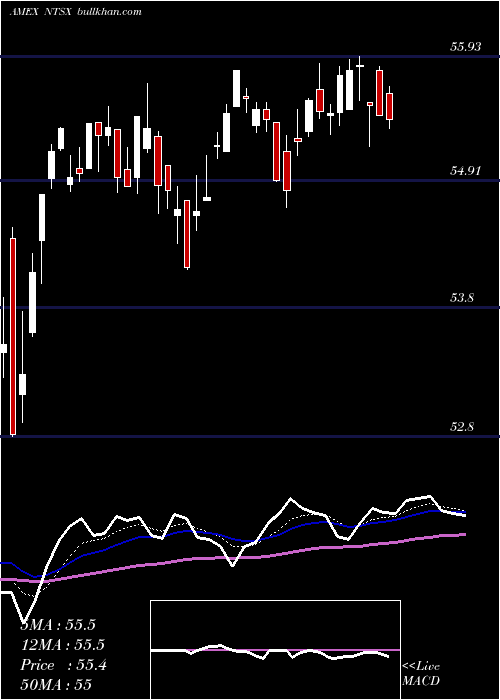The height and width of the screenshot is (700, 500).
Task: Click the 53.8 price level label
Action: [x=462, y=297]
